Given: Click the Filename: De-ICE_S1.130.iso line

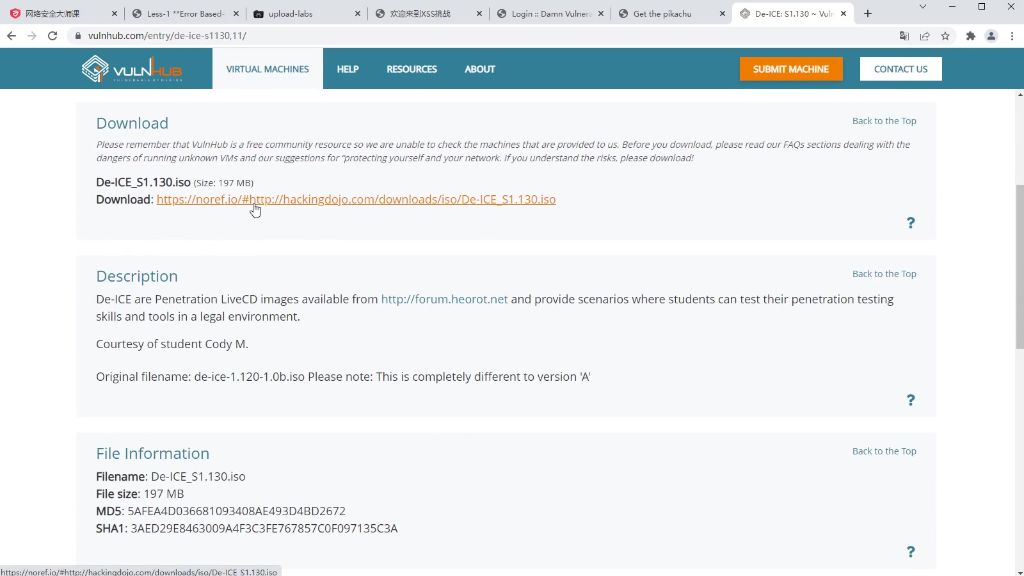Looking at the screenshot, I should (x=170, y=476).
